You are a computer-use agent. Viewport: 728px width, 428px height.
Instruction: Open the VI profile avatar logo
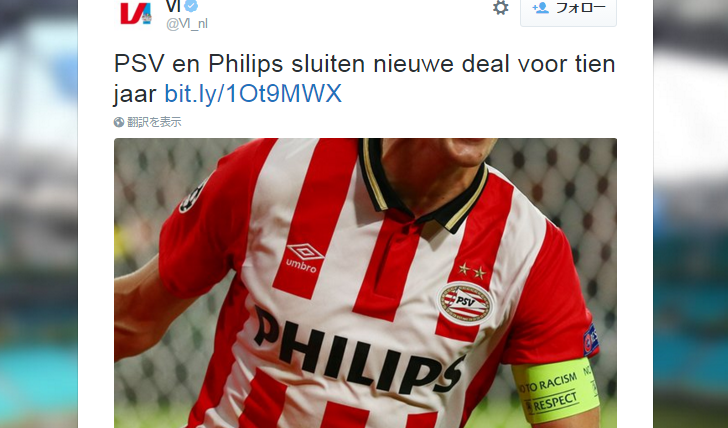(135, 13)
